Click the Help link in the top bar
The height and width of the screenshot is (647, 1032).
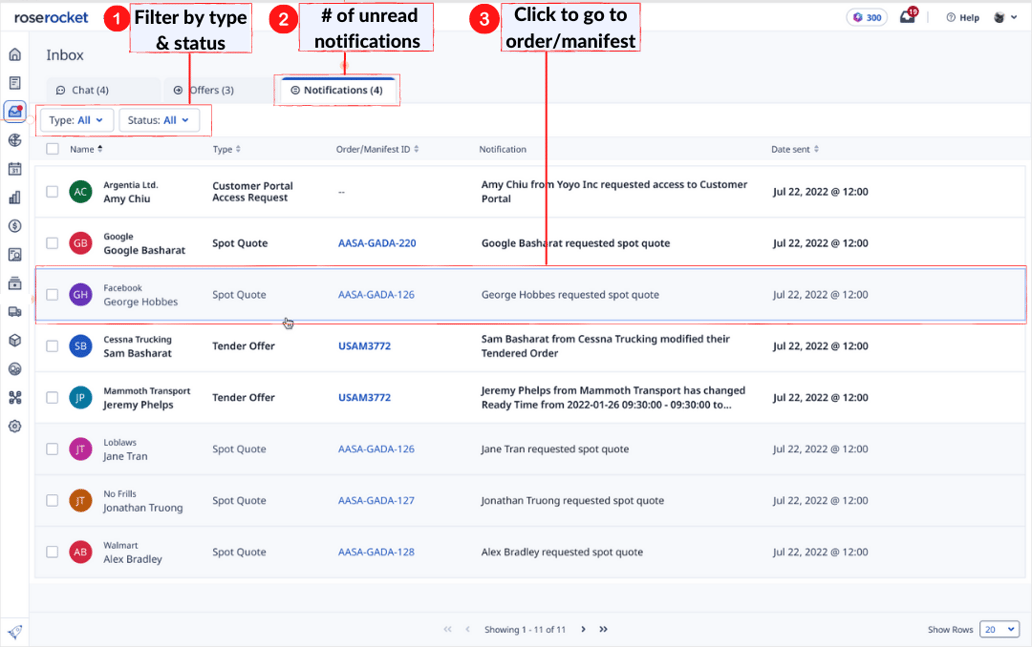point(966,16)
